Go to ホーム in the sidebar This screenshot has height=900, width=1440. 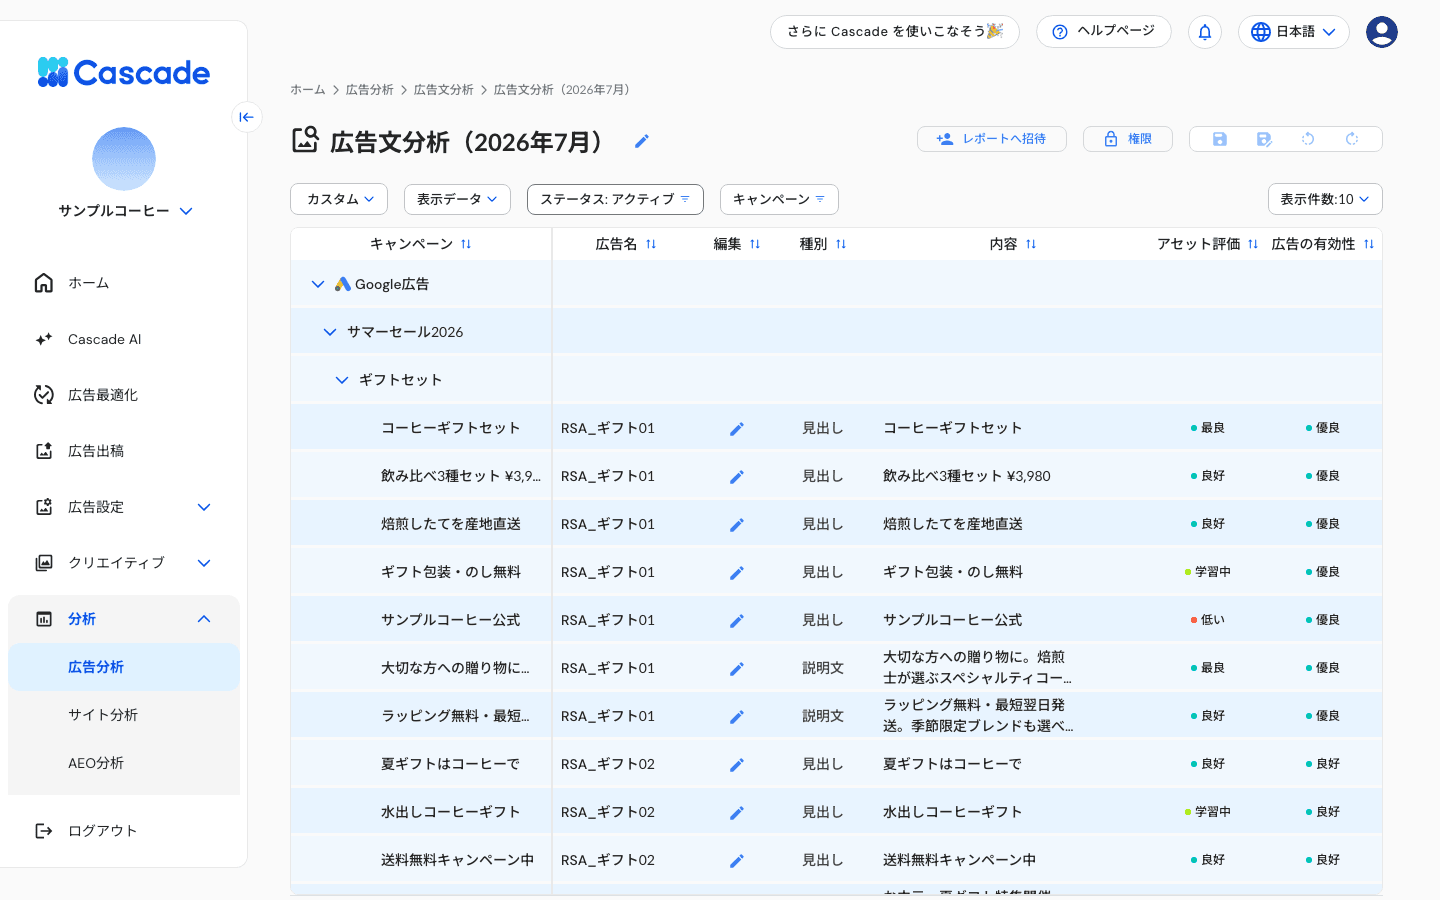pos(124,283)
